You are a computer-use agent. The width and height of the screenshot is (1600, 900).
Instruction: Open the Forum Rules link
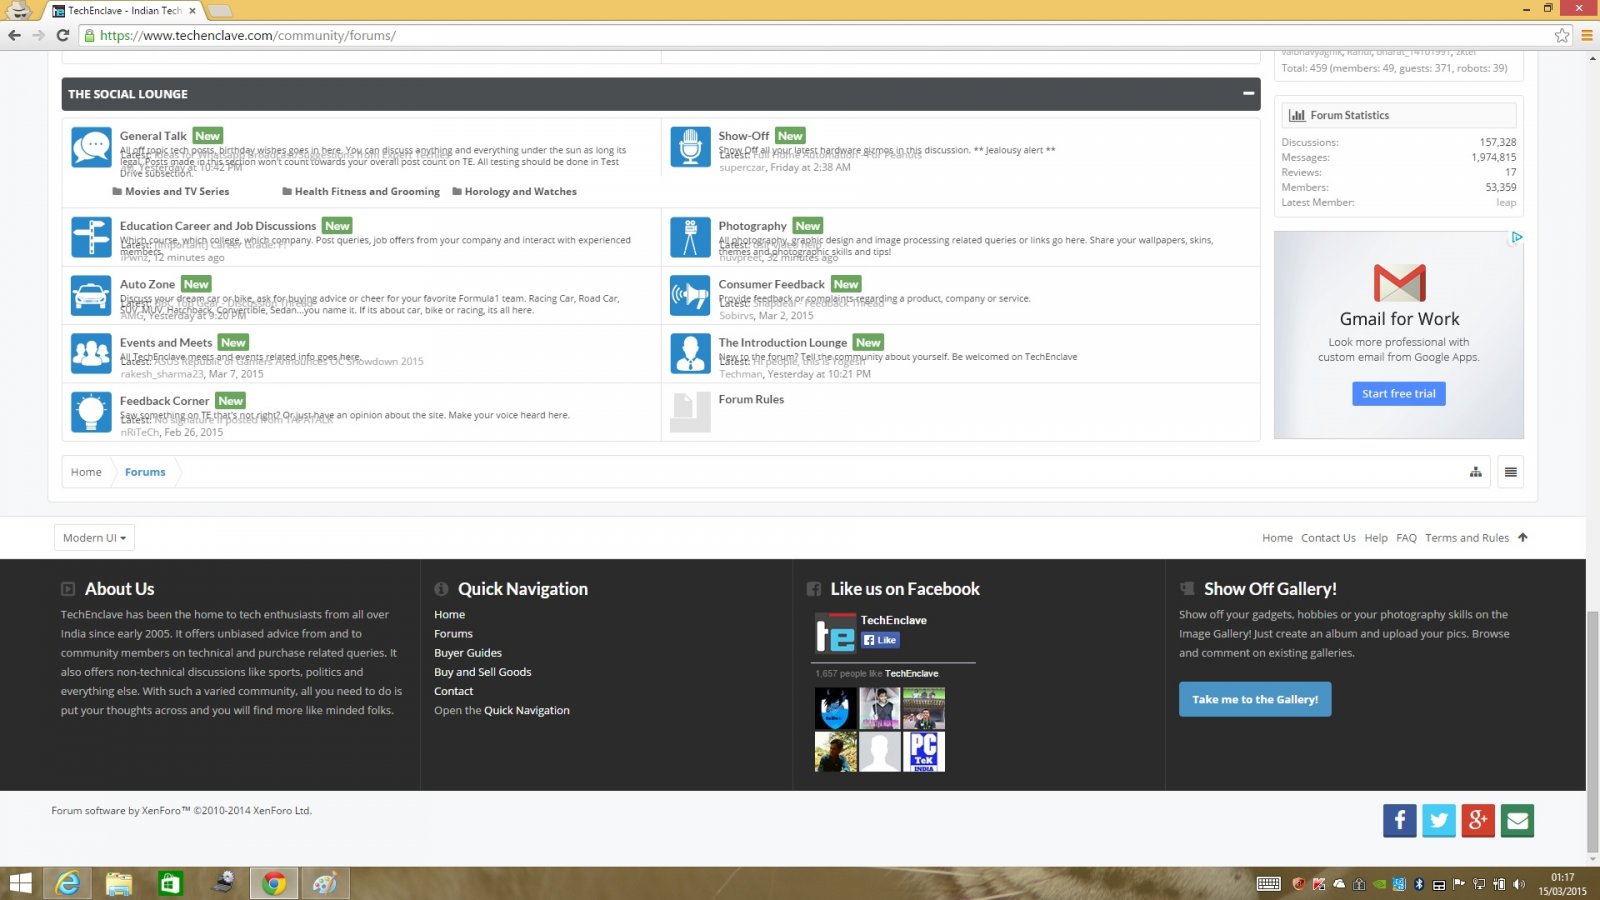751,399
